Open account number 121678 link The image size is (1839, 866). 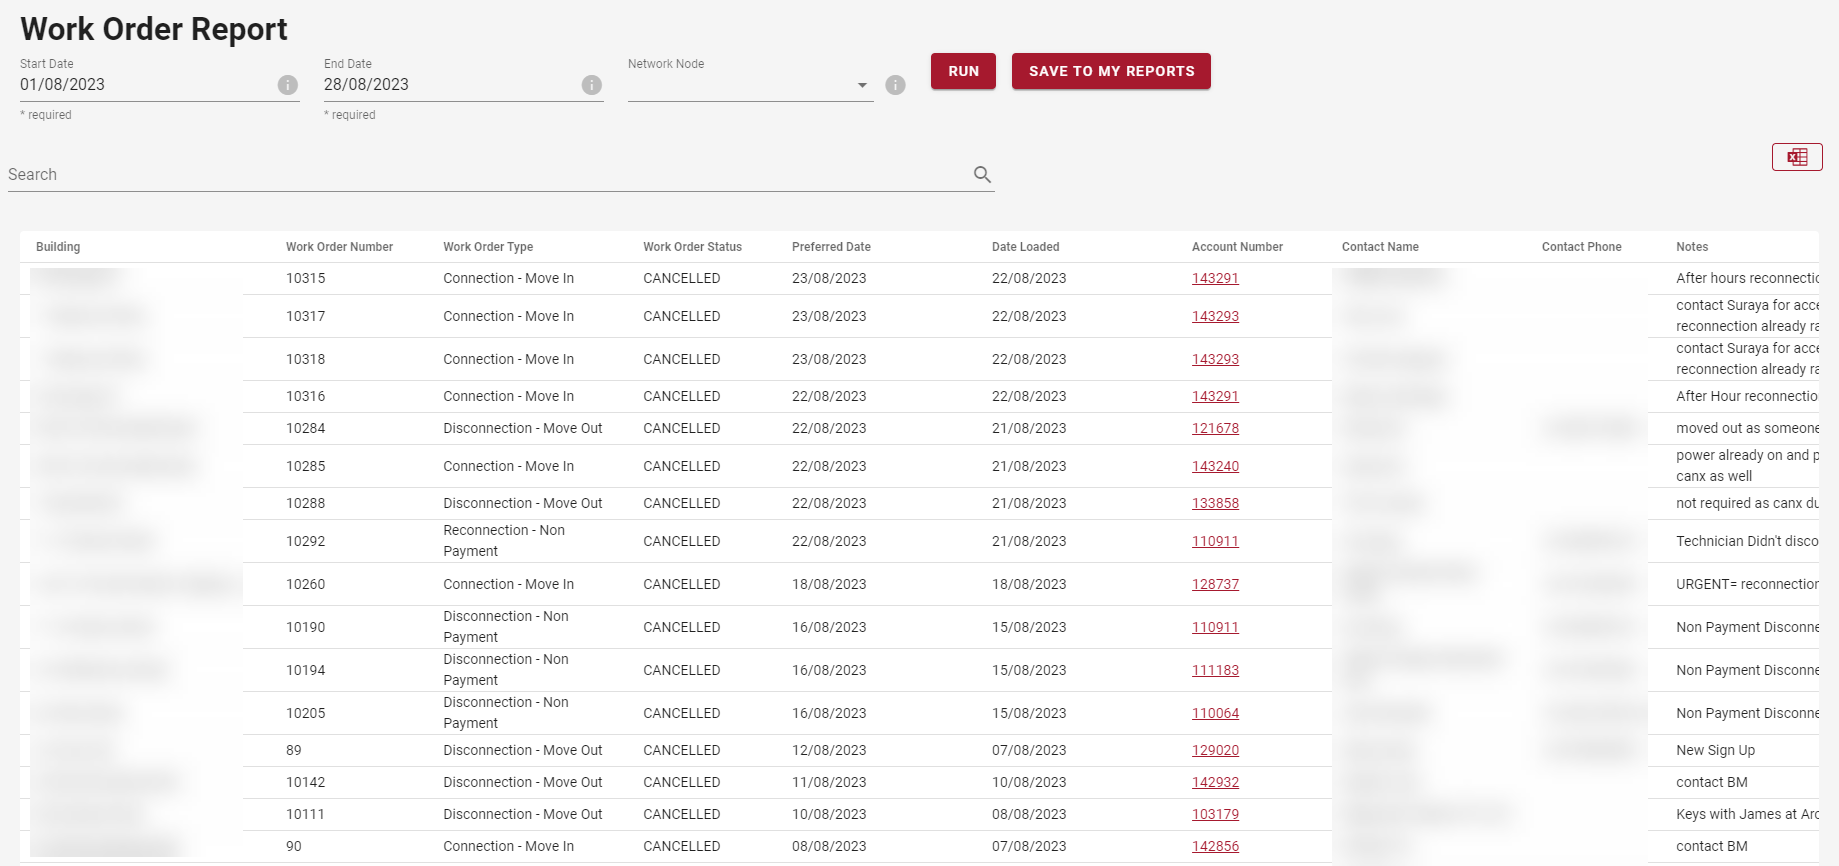pos(1215,428)
